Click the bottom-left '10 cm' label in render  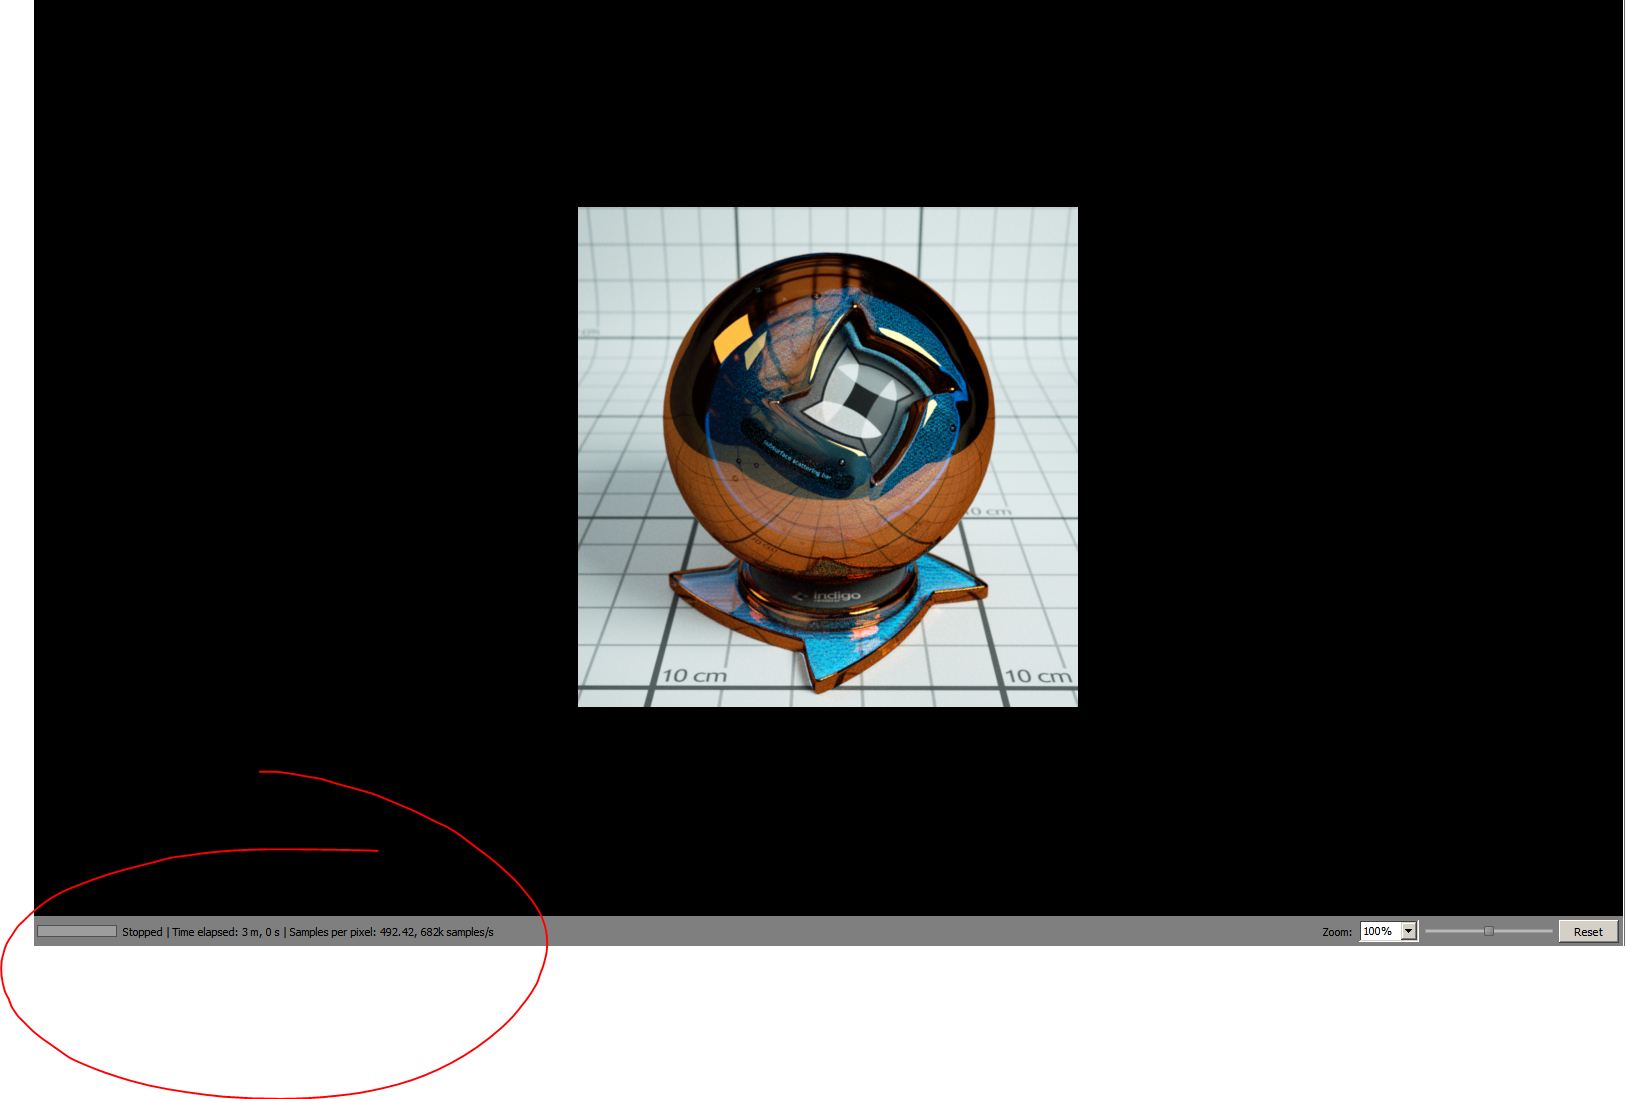[x=694, y=676]
